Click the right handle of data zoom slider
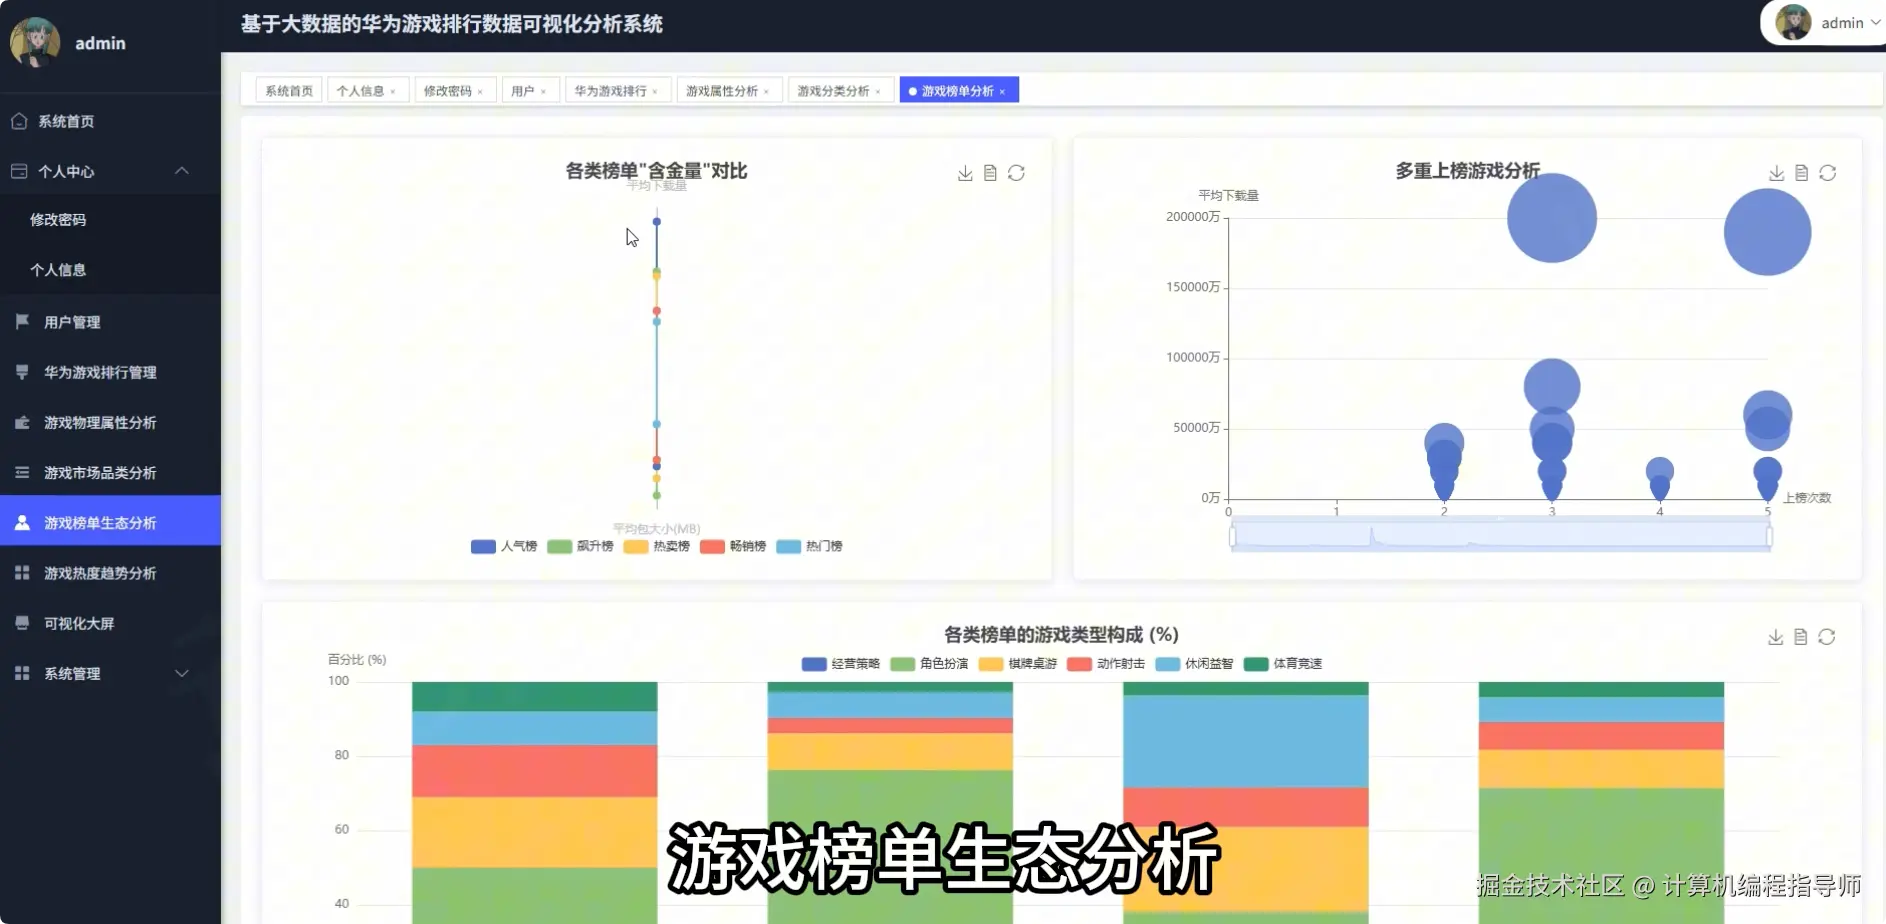The height and width of the screenshot is (924, 1886). (1769, 536)
